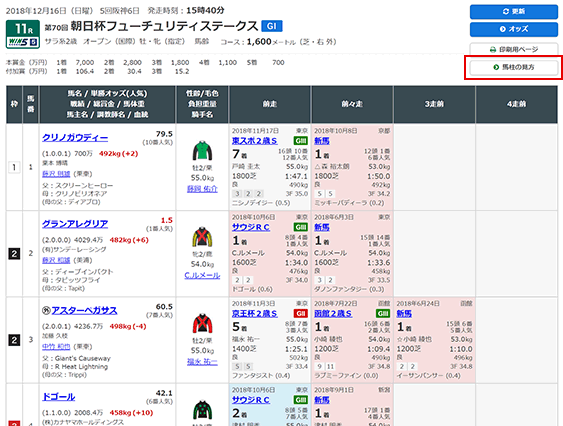Open horse page for クリノガウディー
The width and height of the screenshot is (563, 426).
click(x=75, y=138)
